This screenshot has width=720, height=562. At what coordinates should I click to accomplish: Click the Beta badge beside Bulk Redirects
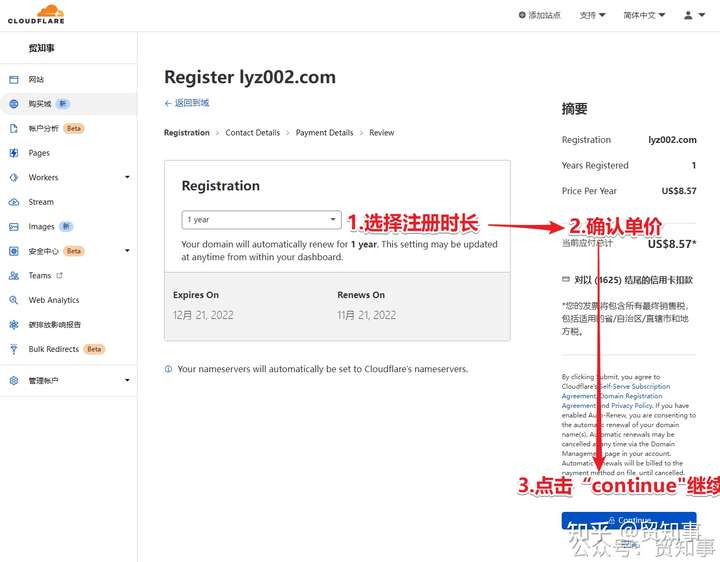point(94,349)
